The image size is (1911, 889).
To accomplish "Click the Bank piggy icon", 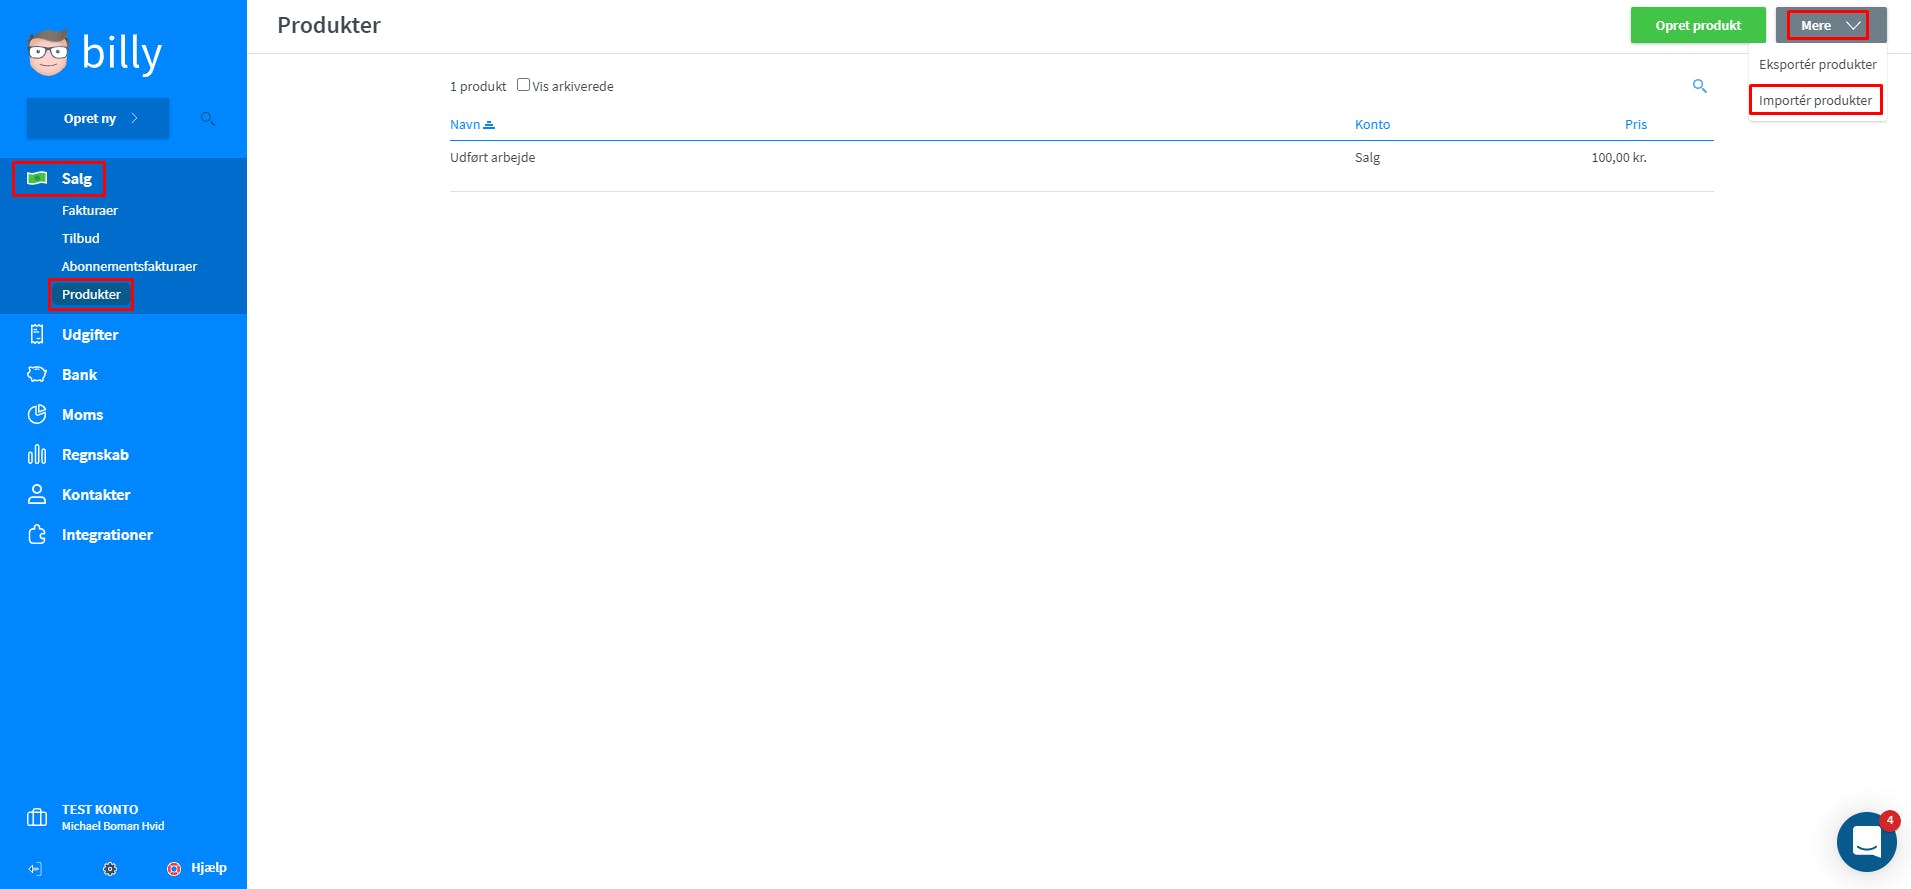I will [x=37, y=374].
